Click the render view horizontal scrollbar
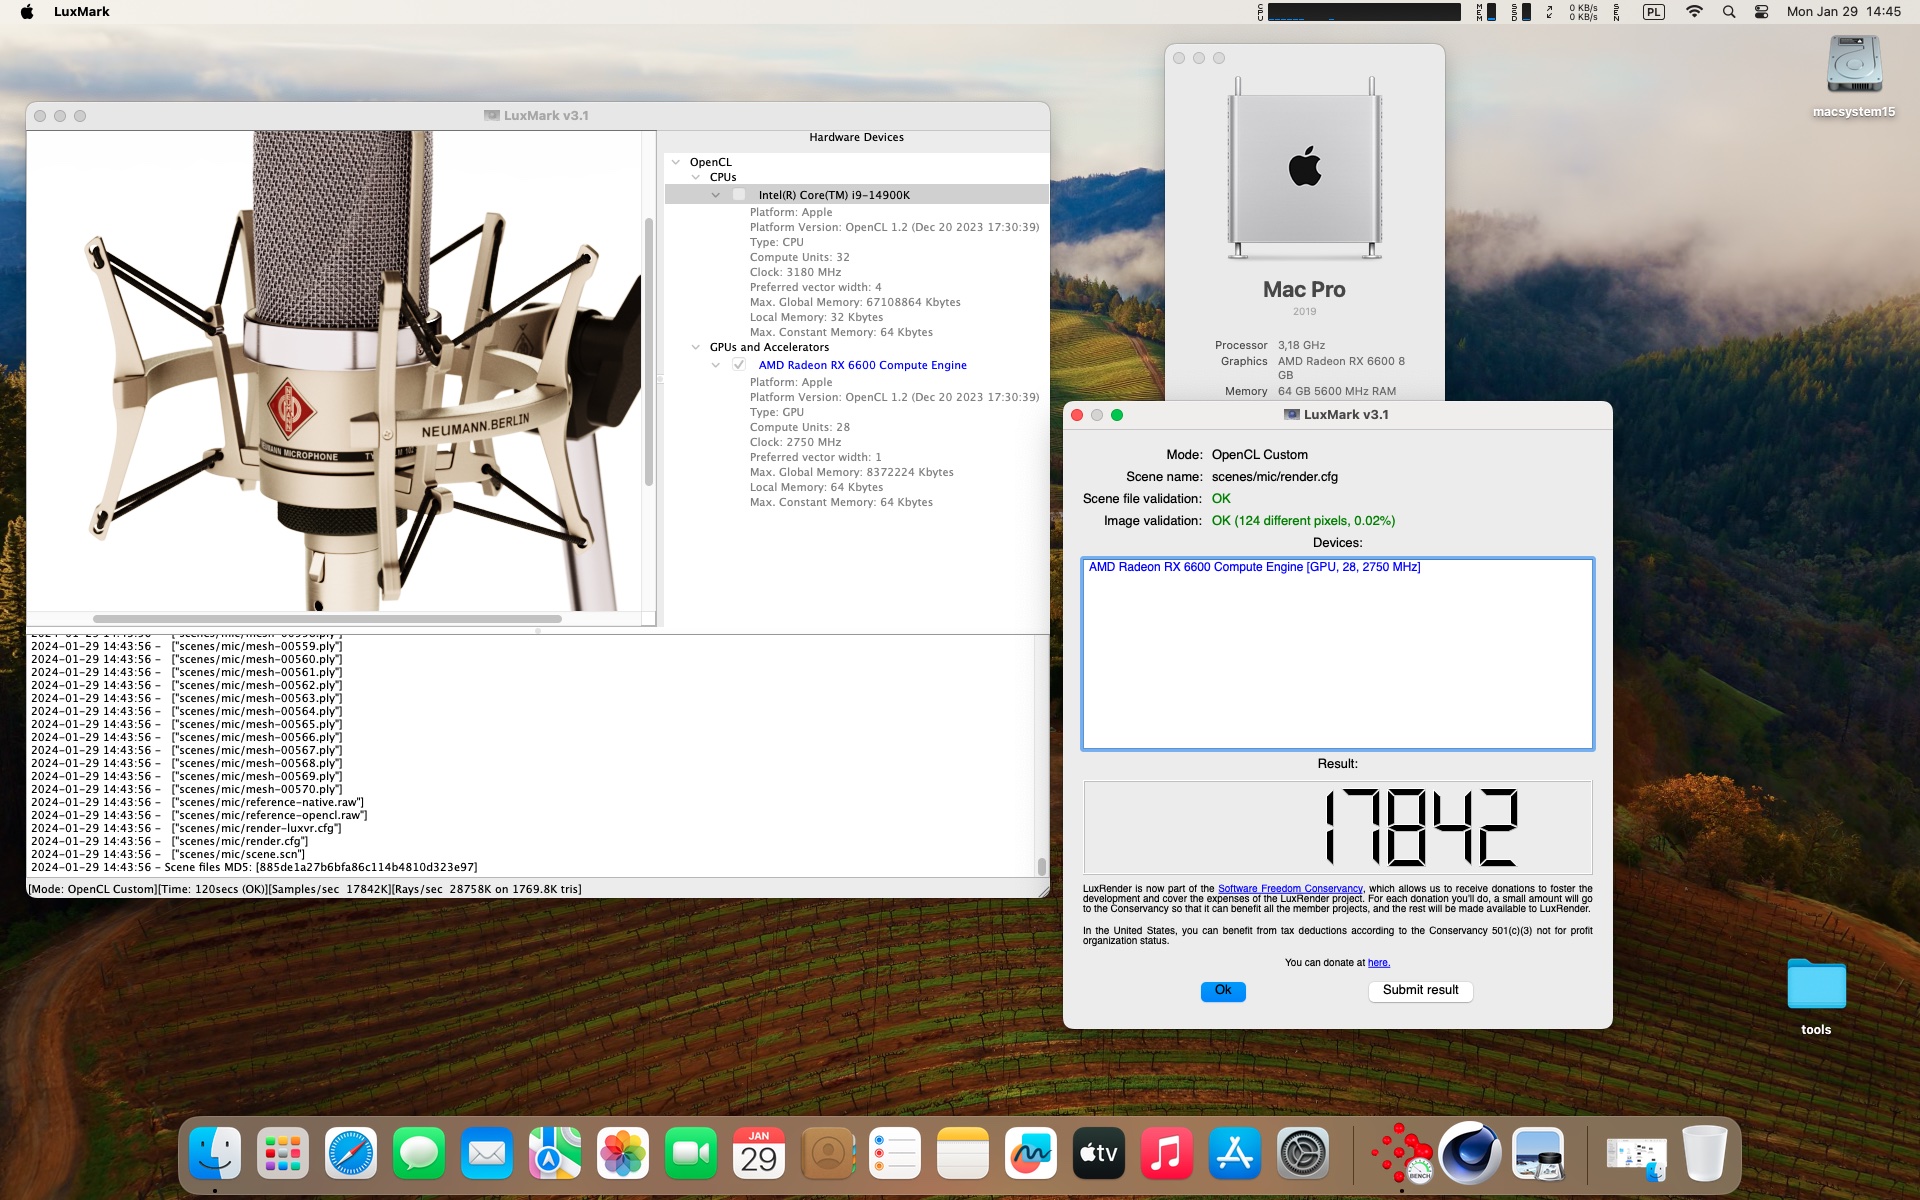Viewport: 1920px width, 1200px height. (x=327, y=619)
